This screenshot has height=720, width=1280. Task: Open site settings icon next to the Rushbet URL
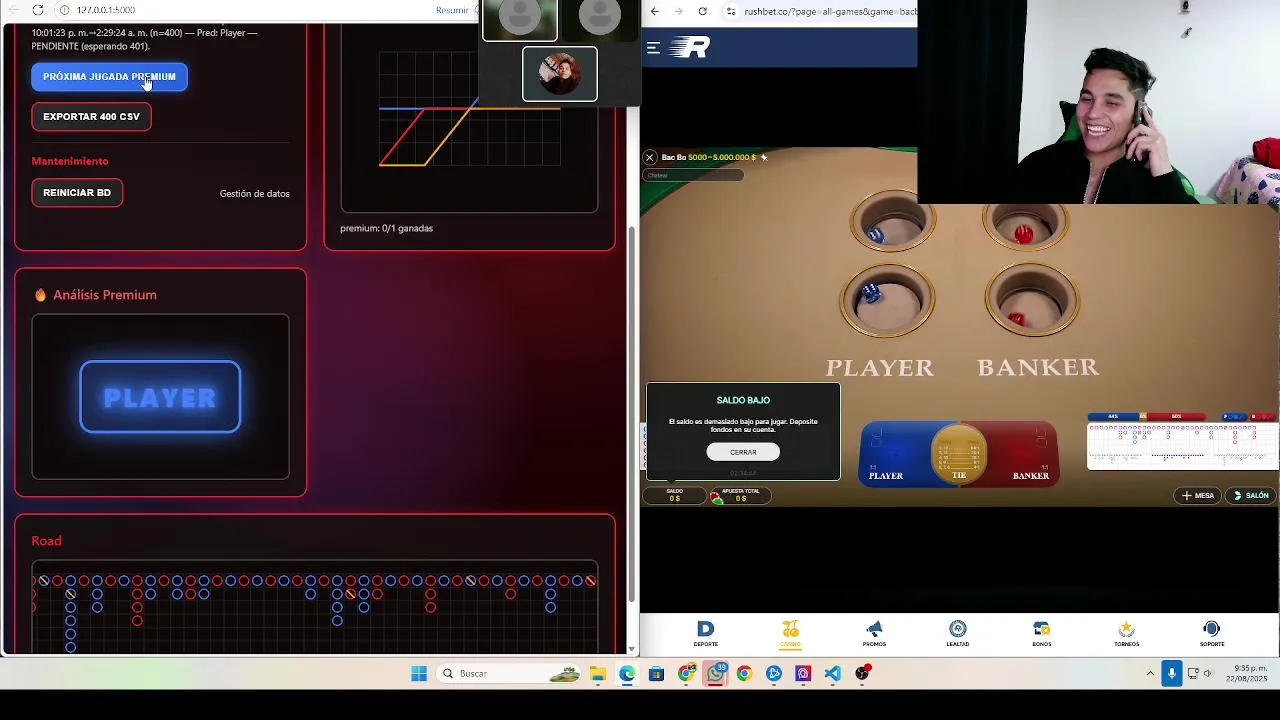click(x=731, y=11)
